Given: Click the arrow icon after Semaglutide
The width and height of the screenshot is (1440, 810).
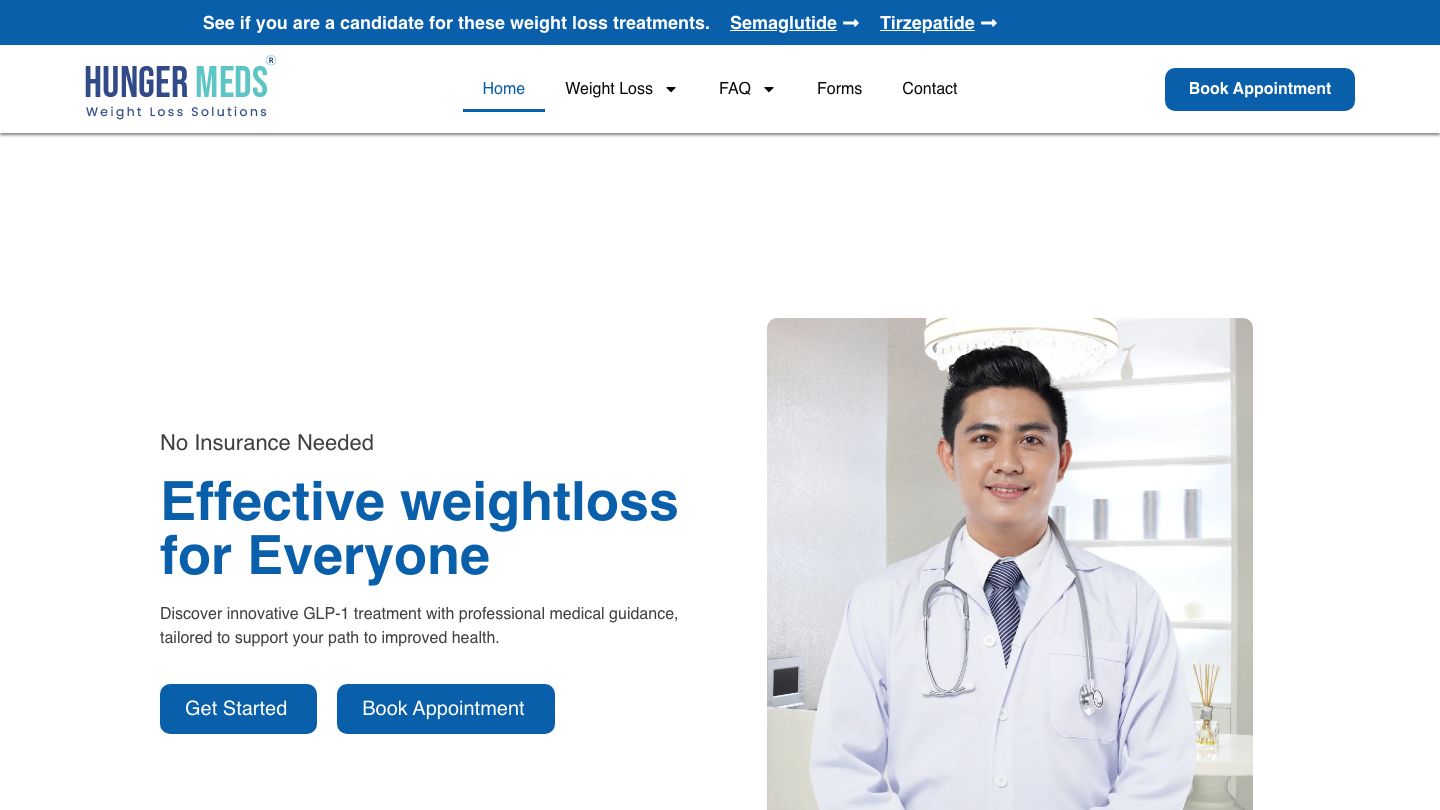Looking at the screenshot, I should [x=851, y=23].
